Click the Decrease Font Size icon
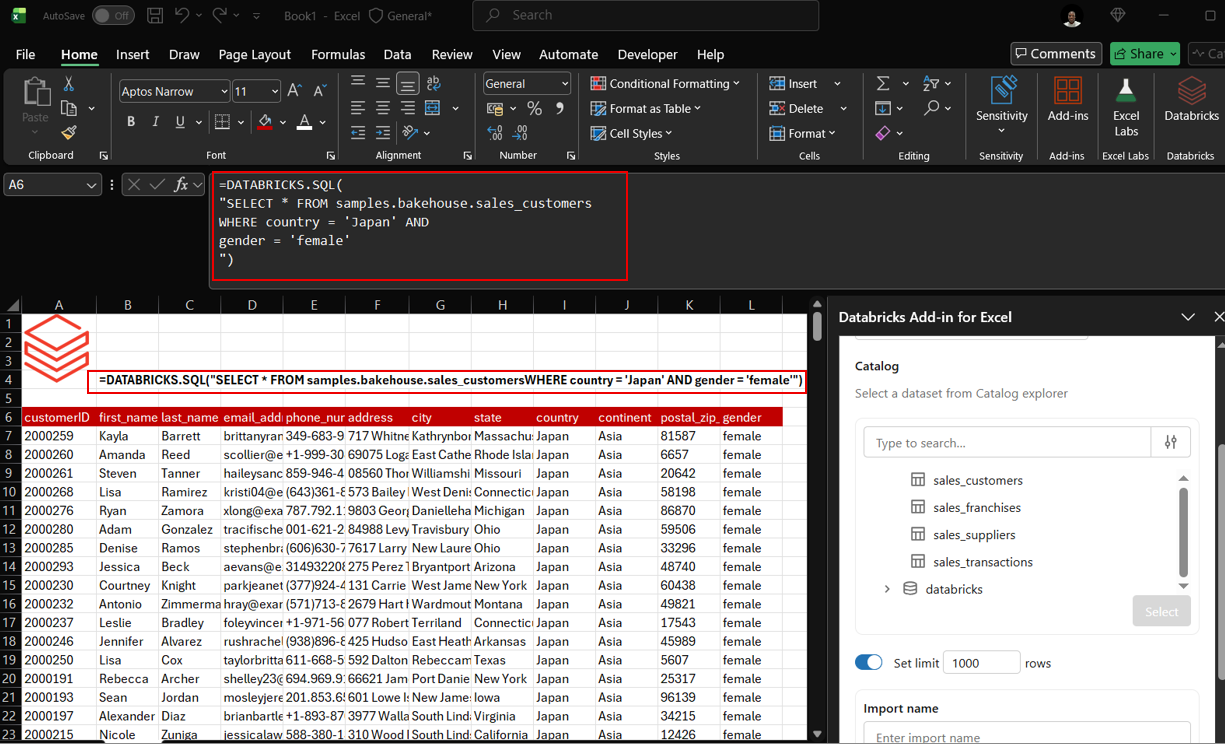Viewport: 1225px width, 744px height. pos(320,91)
